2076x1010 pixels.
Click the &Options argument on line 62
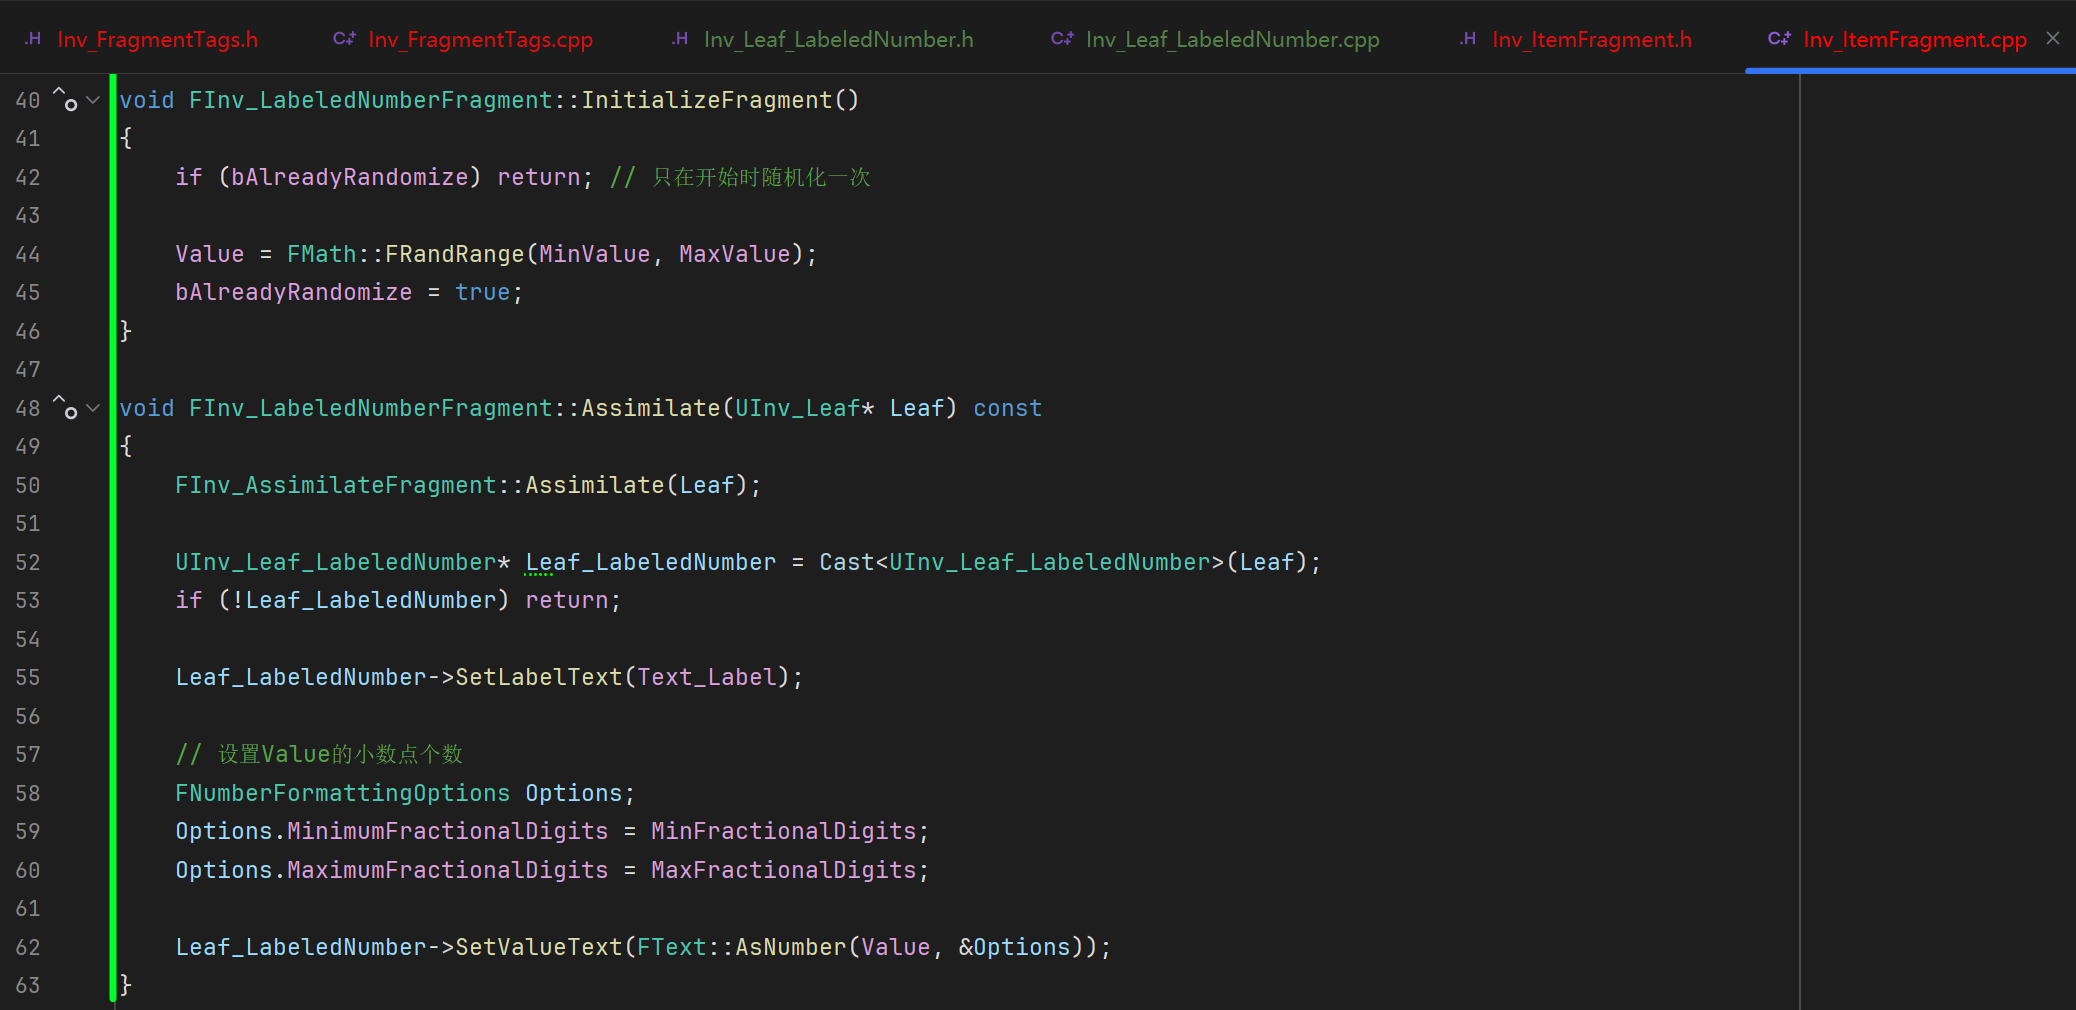1015,947
